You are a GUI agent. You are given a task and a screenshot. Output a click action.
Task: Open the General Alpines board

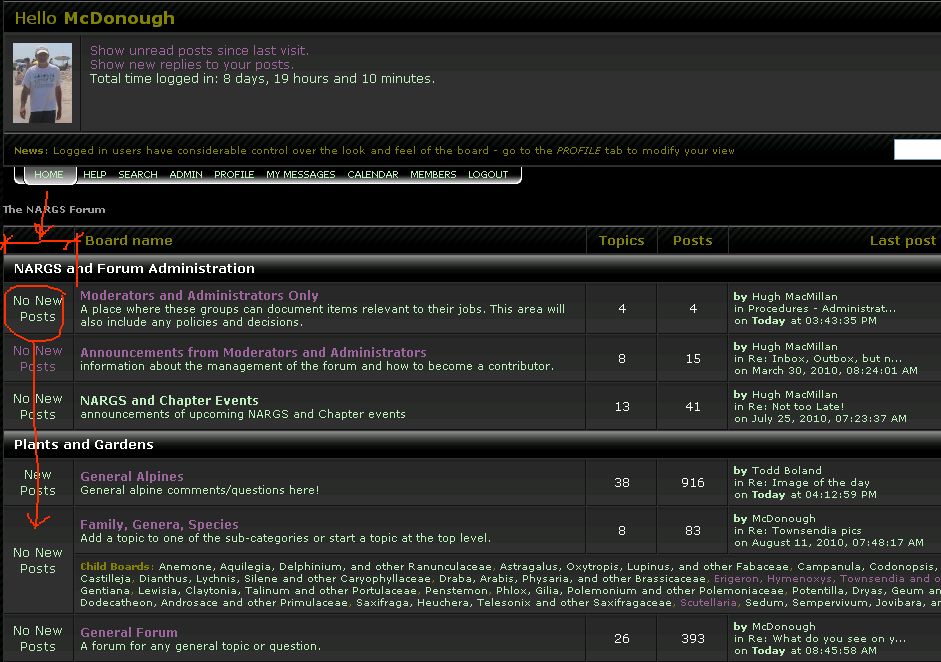132,476
